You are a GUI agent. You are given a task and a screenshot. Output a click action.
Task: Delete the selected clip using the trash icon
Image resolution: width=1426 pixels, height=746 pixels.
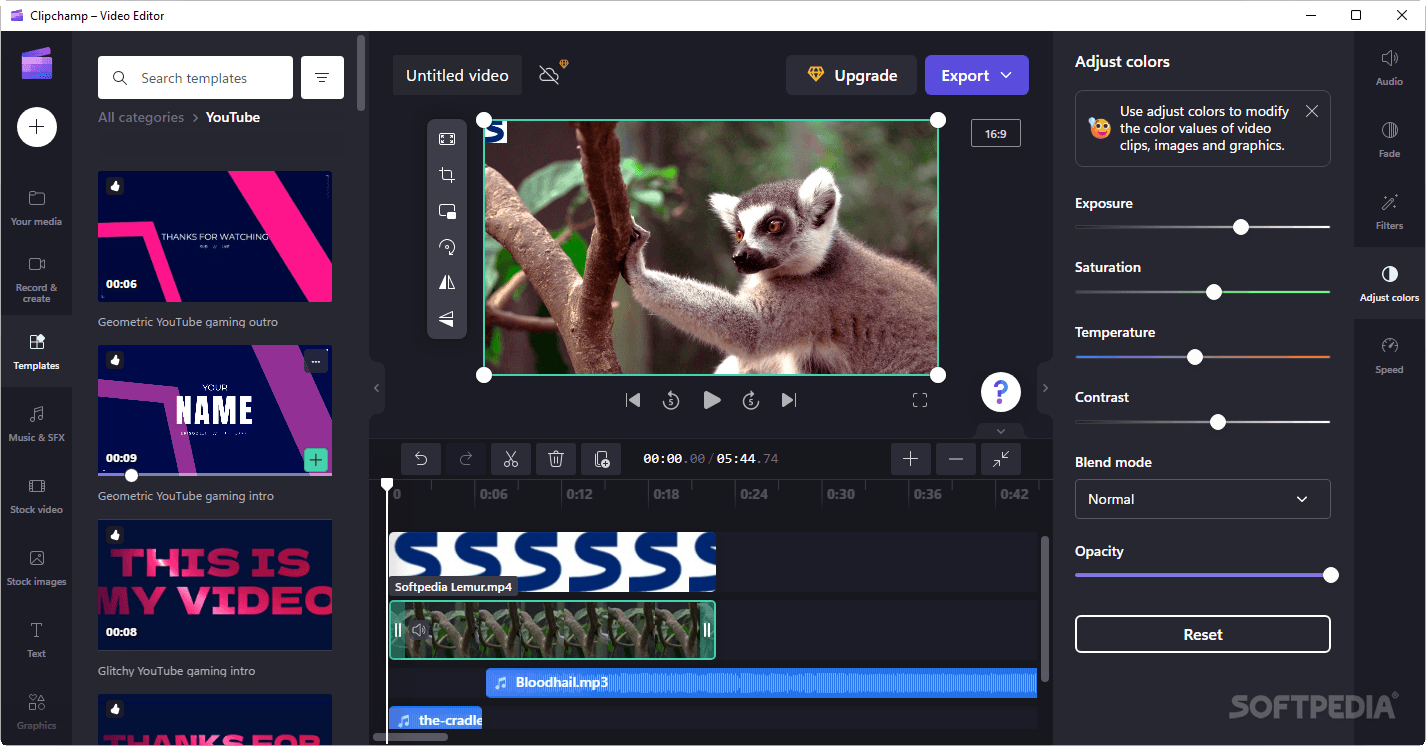click(x=556, y=458)
